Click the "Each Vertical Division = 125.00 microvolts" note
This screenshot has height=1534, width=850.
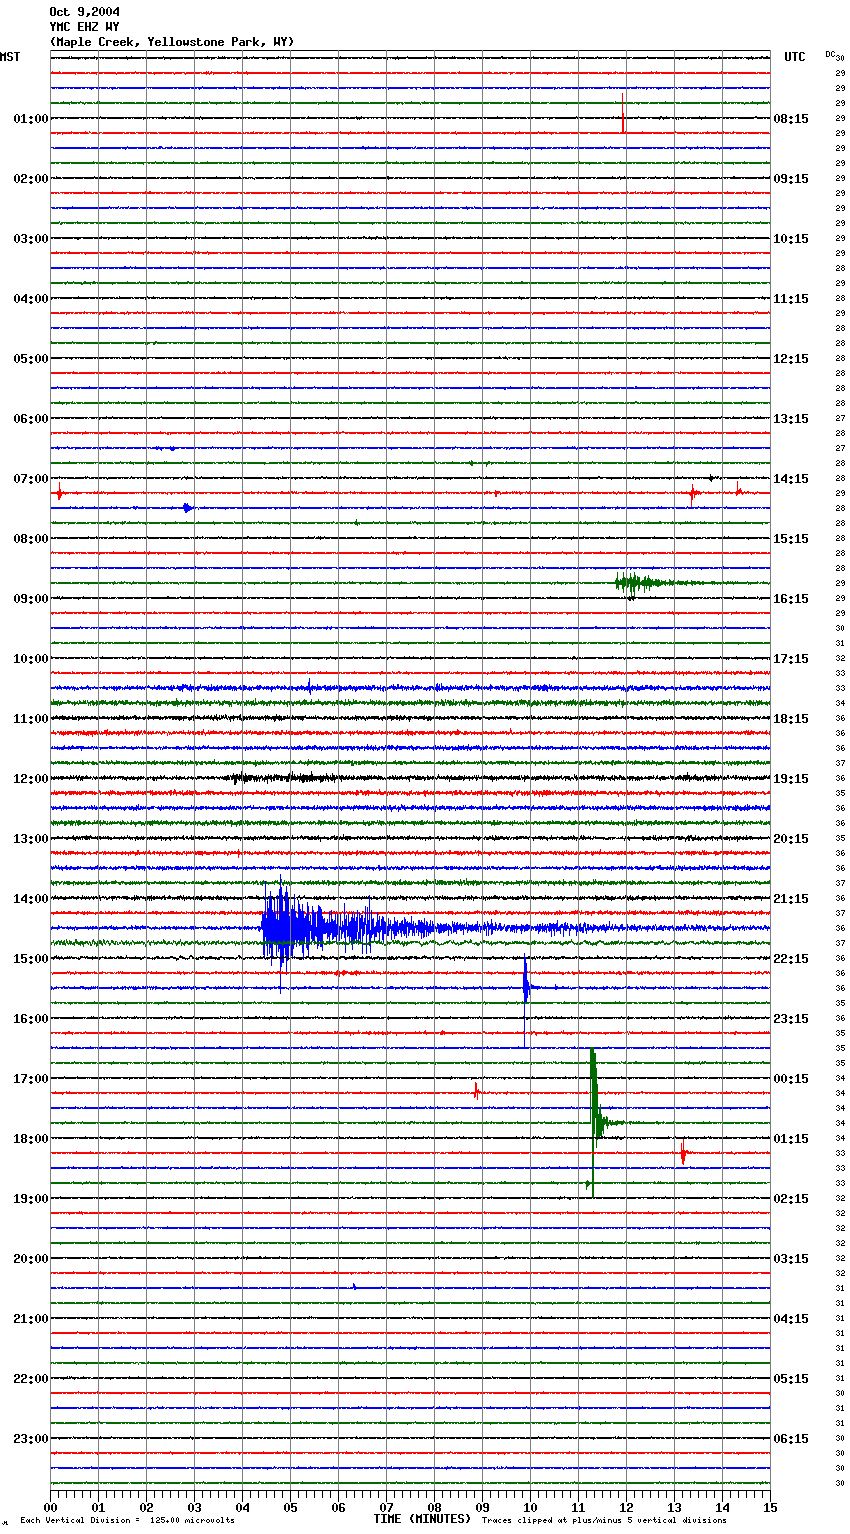pos(127,1521)
